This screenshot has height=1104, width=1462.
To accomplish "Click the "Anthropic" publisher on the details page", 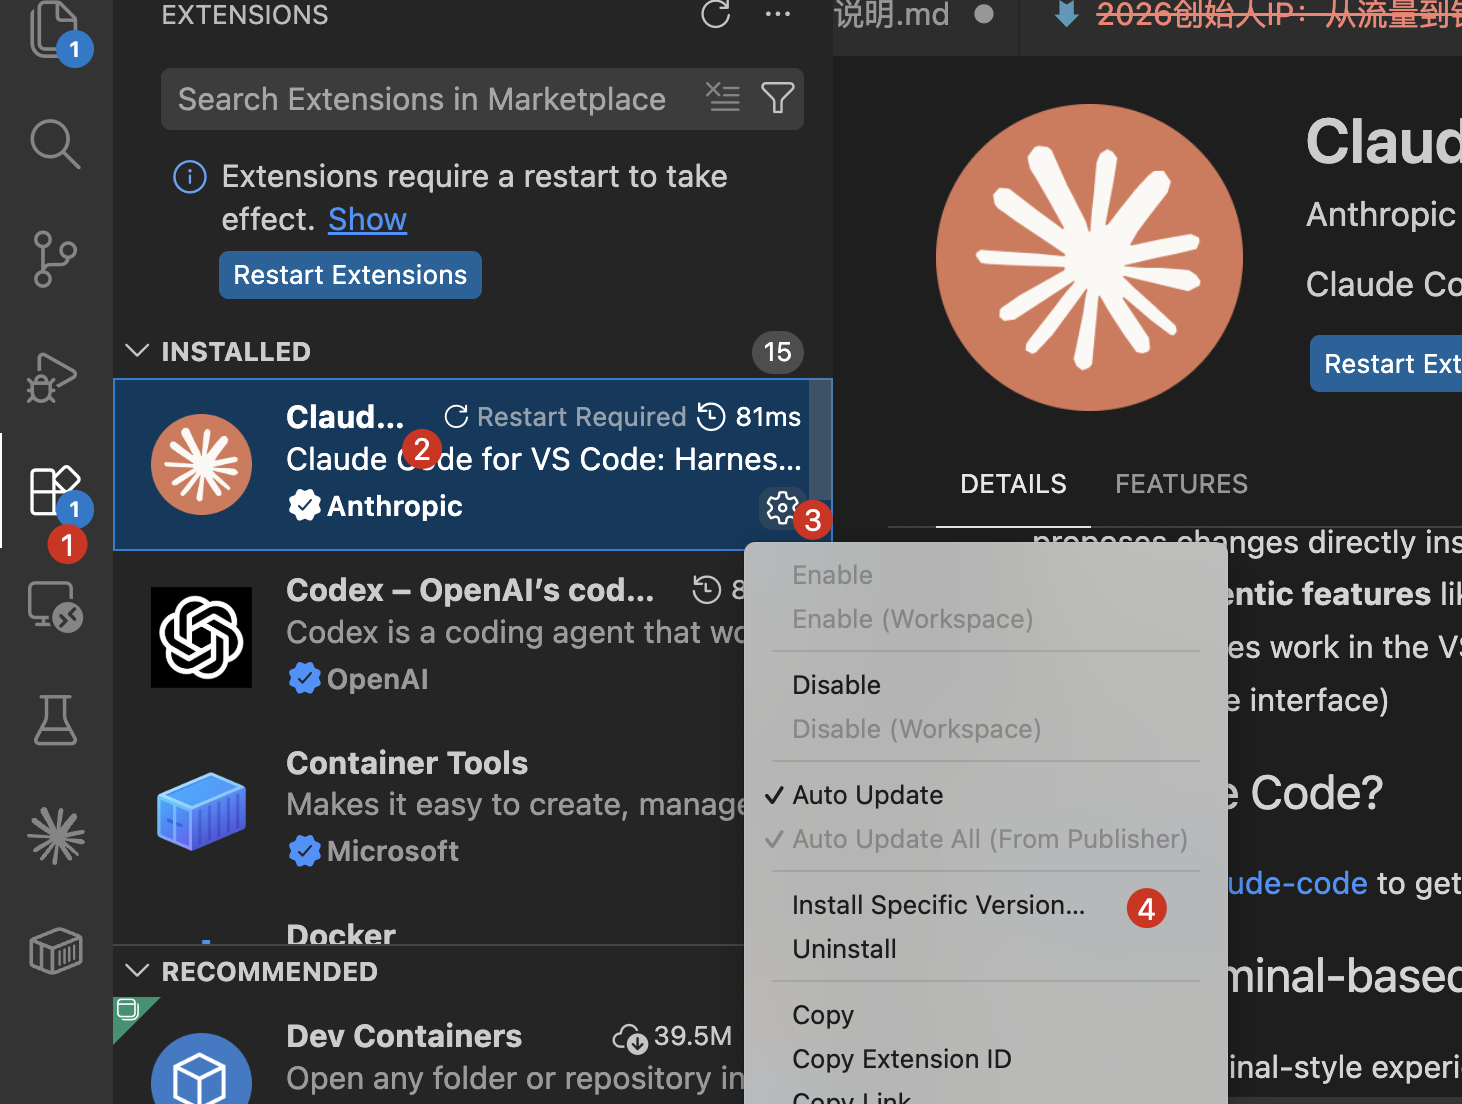I will (x=1380, y=214).
